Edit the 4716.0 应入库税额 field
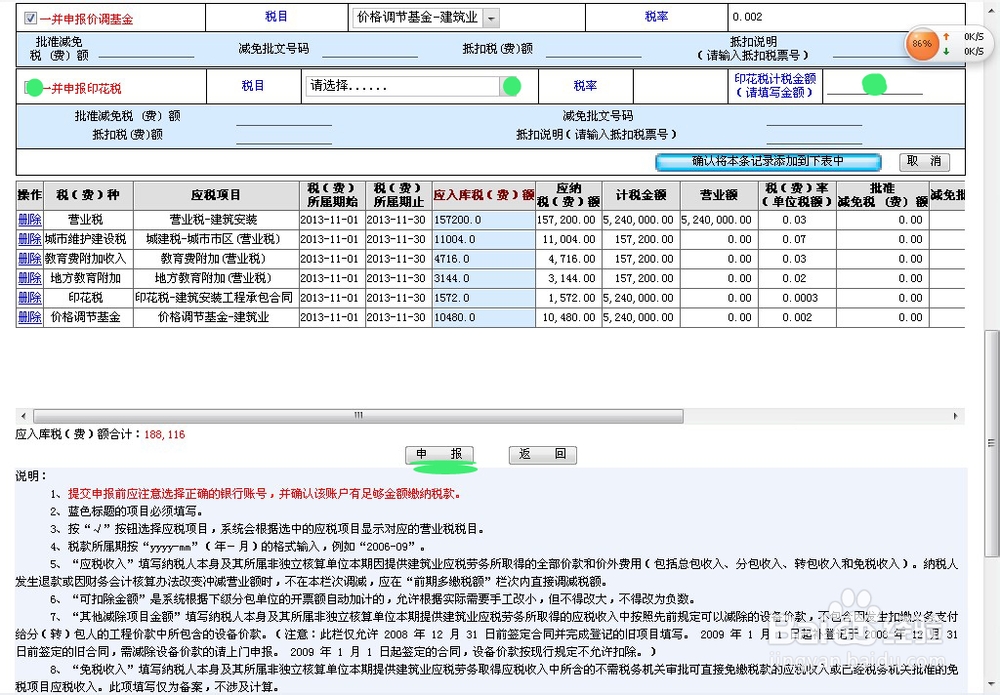Viewport: 1000px width, 695px height. click(483, 259)
